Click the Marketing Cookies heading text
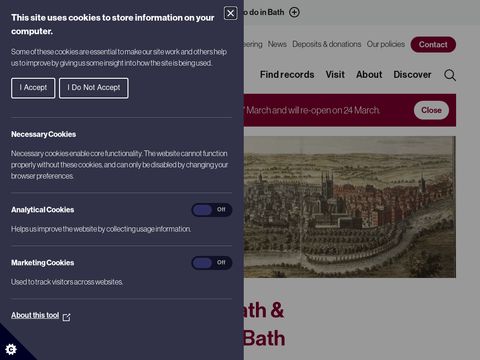This screenshot has height=360, width=480. (x=43, y=263)
